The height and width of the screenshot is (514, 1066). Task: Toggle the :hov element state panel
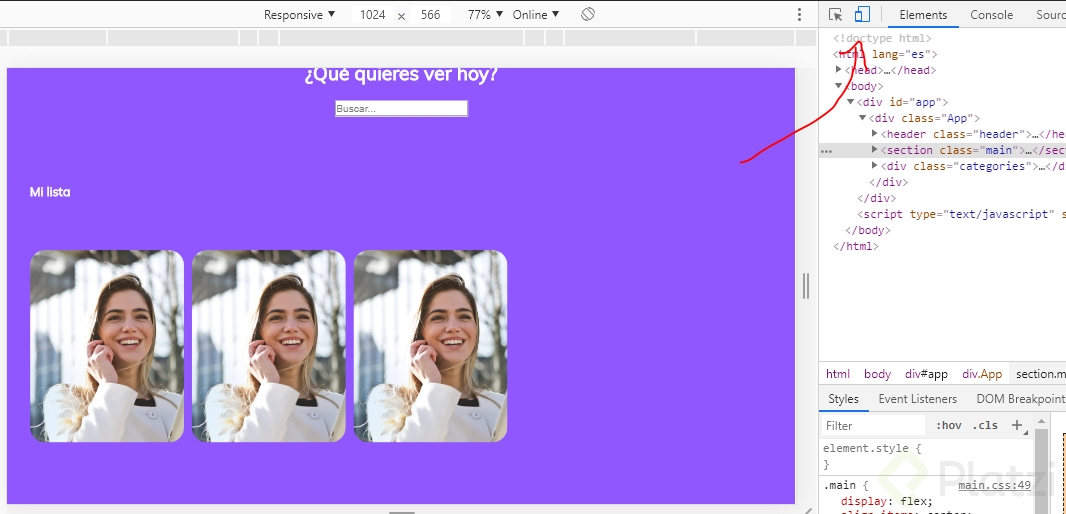pos(948,425)
